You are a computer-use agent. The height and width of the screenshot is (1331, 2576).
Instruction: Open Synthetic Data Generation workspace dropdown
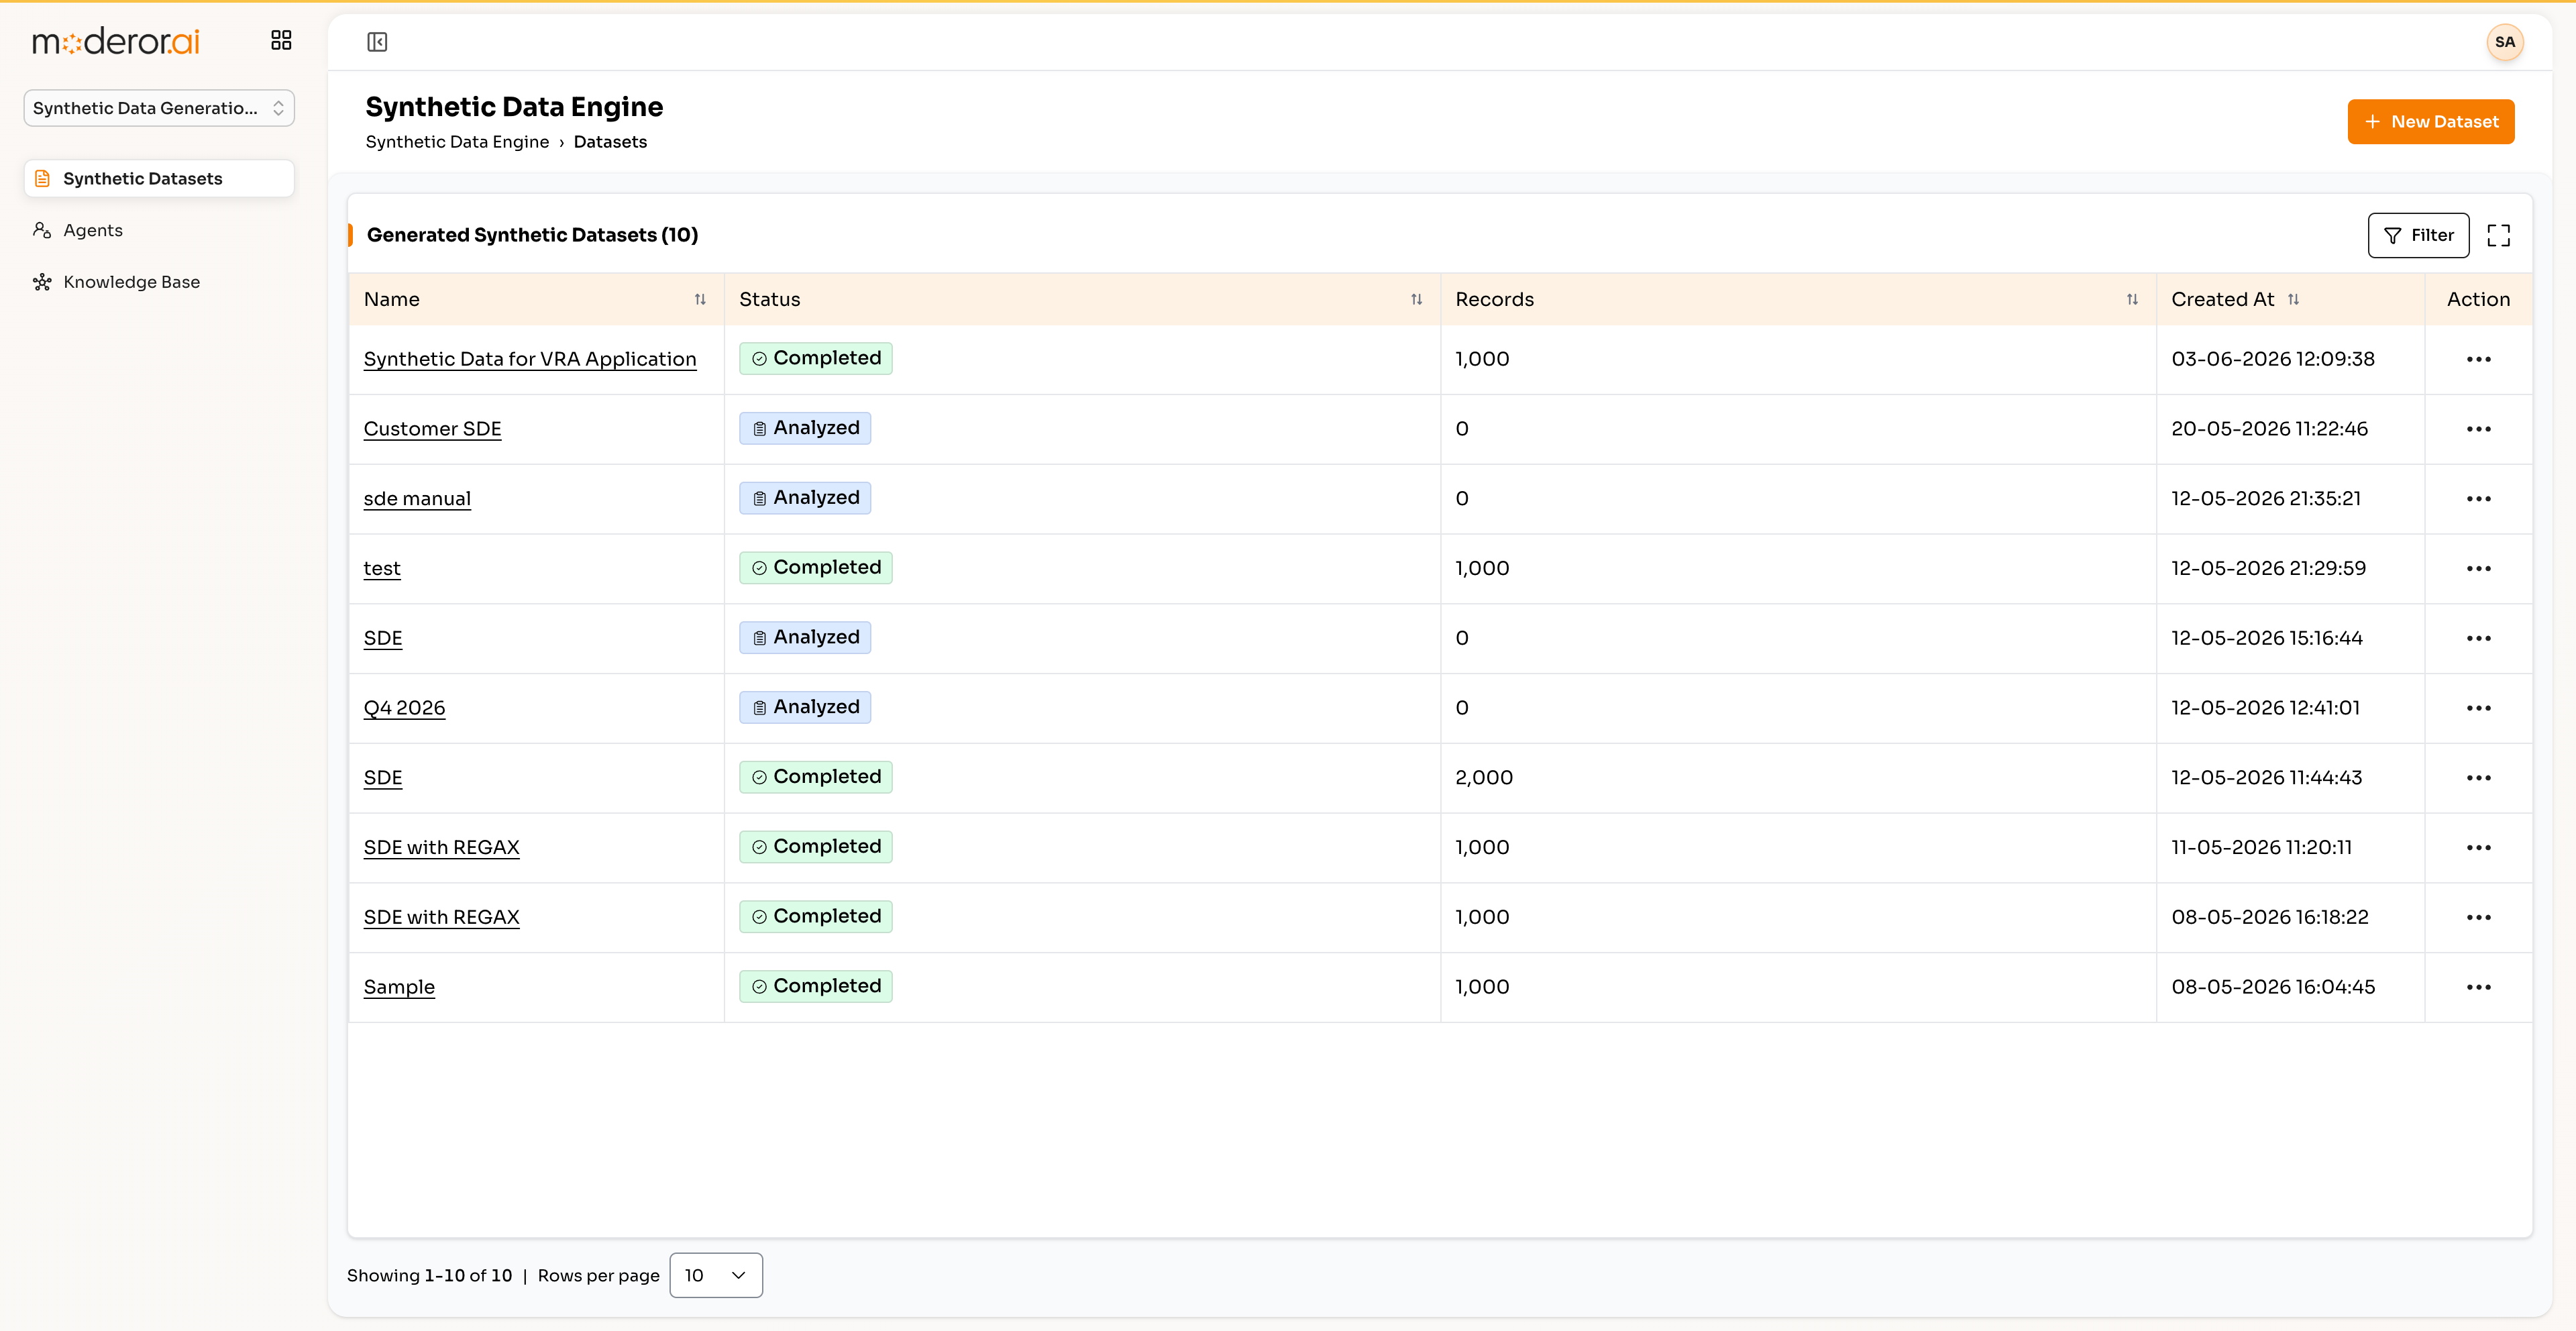coord(159,108)
